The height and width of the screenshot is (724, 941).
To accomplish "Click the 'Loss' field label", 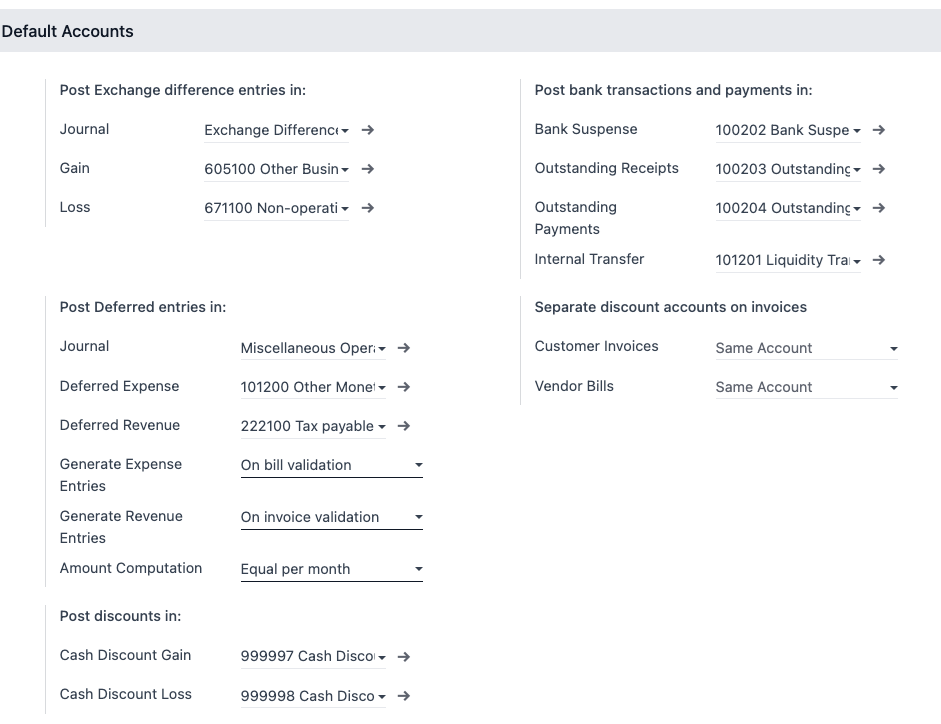I will click(x=74, y=207).
